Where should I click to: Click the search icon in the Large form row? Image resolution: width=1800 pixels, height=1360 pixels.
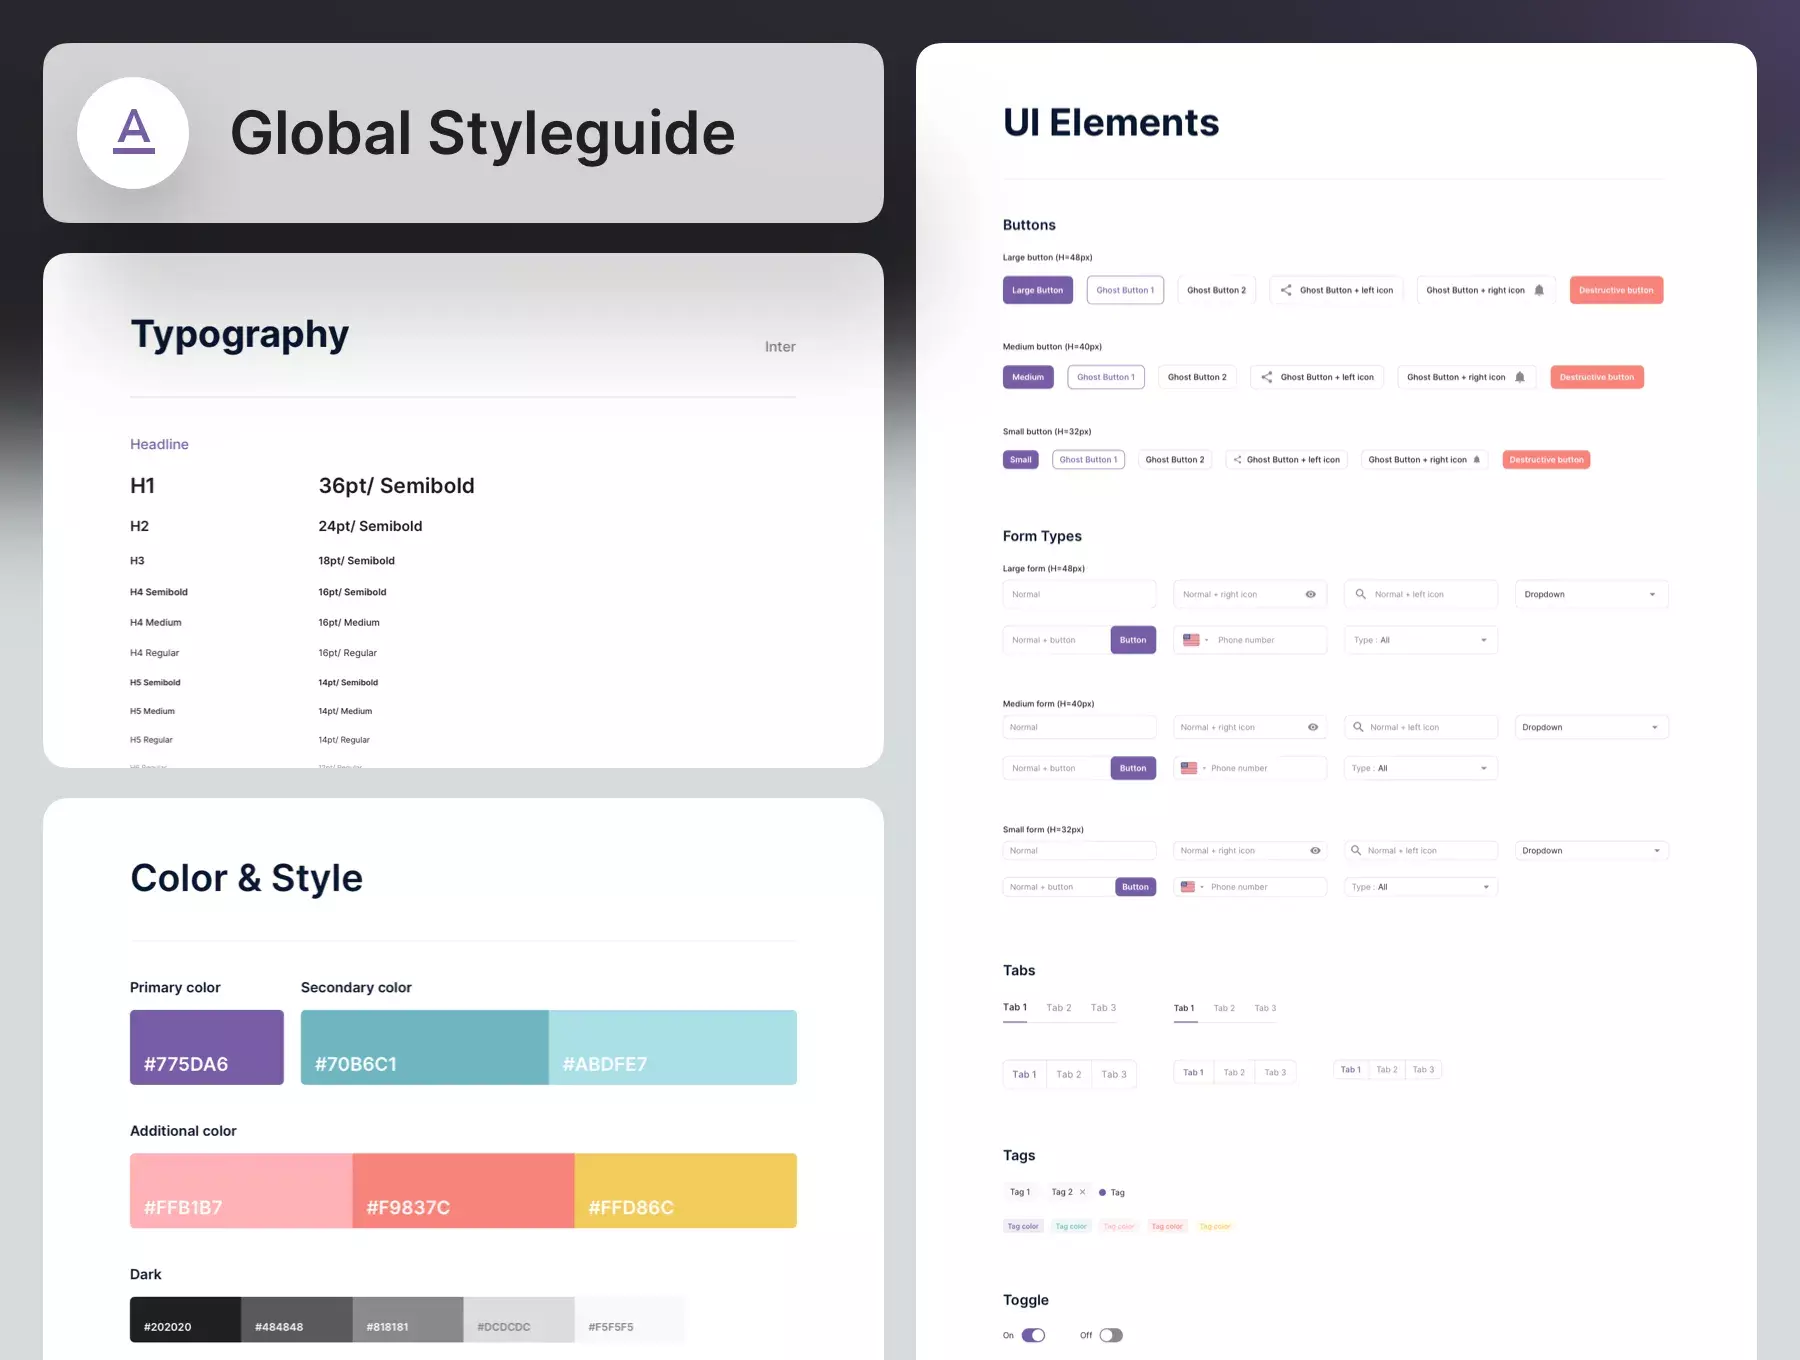1361,594
